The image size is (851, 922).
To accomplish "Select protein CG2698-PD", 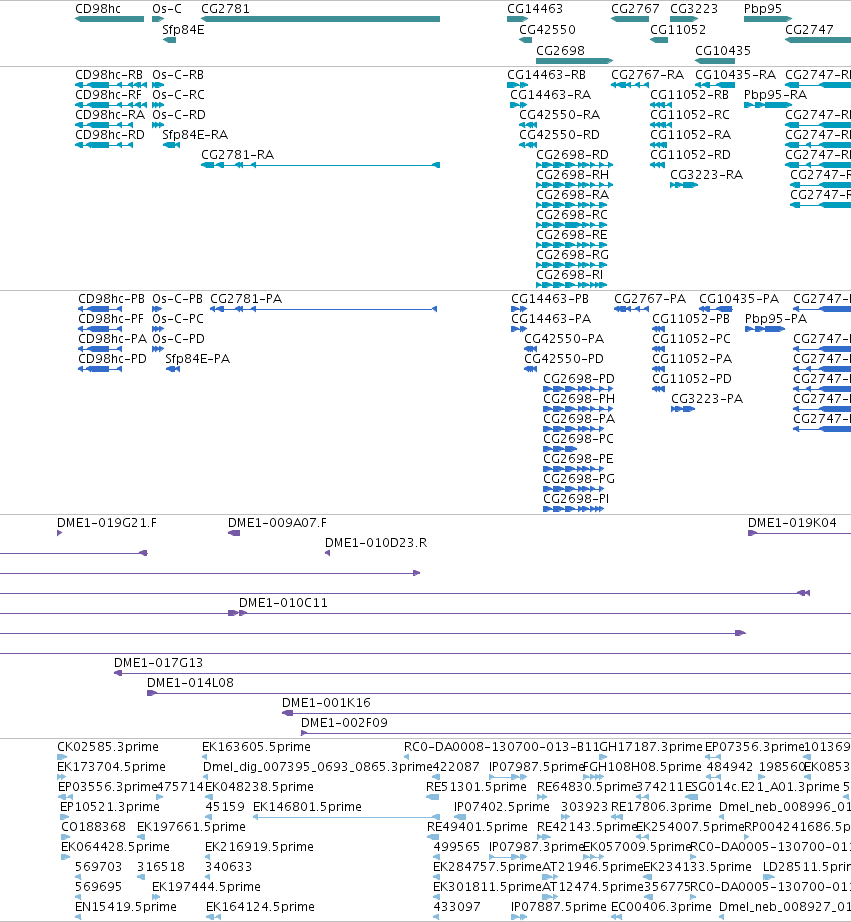I will pos(578,389).
